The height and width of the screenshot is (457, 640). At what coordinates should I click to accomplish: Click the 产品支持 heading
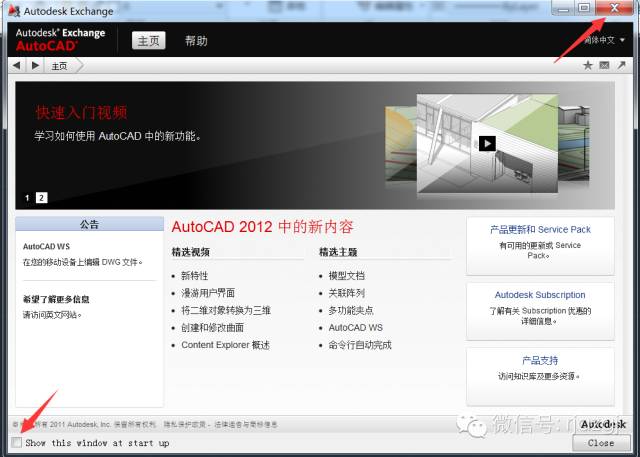(x=540, y=360)
